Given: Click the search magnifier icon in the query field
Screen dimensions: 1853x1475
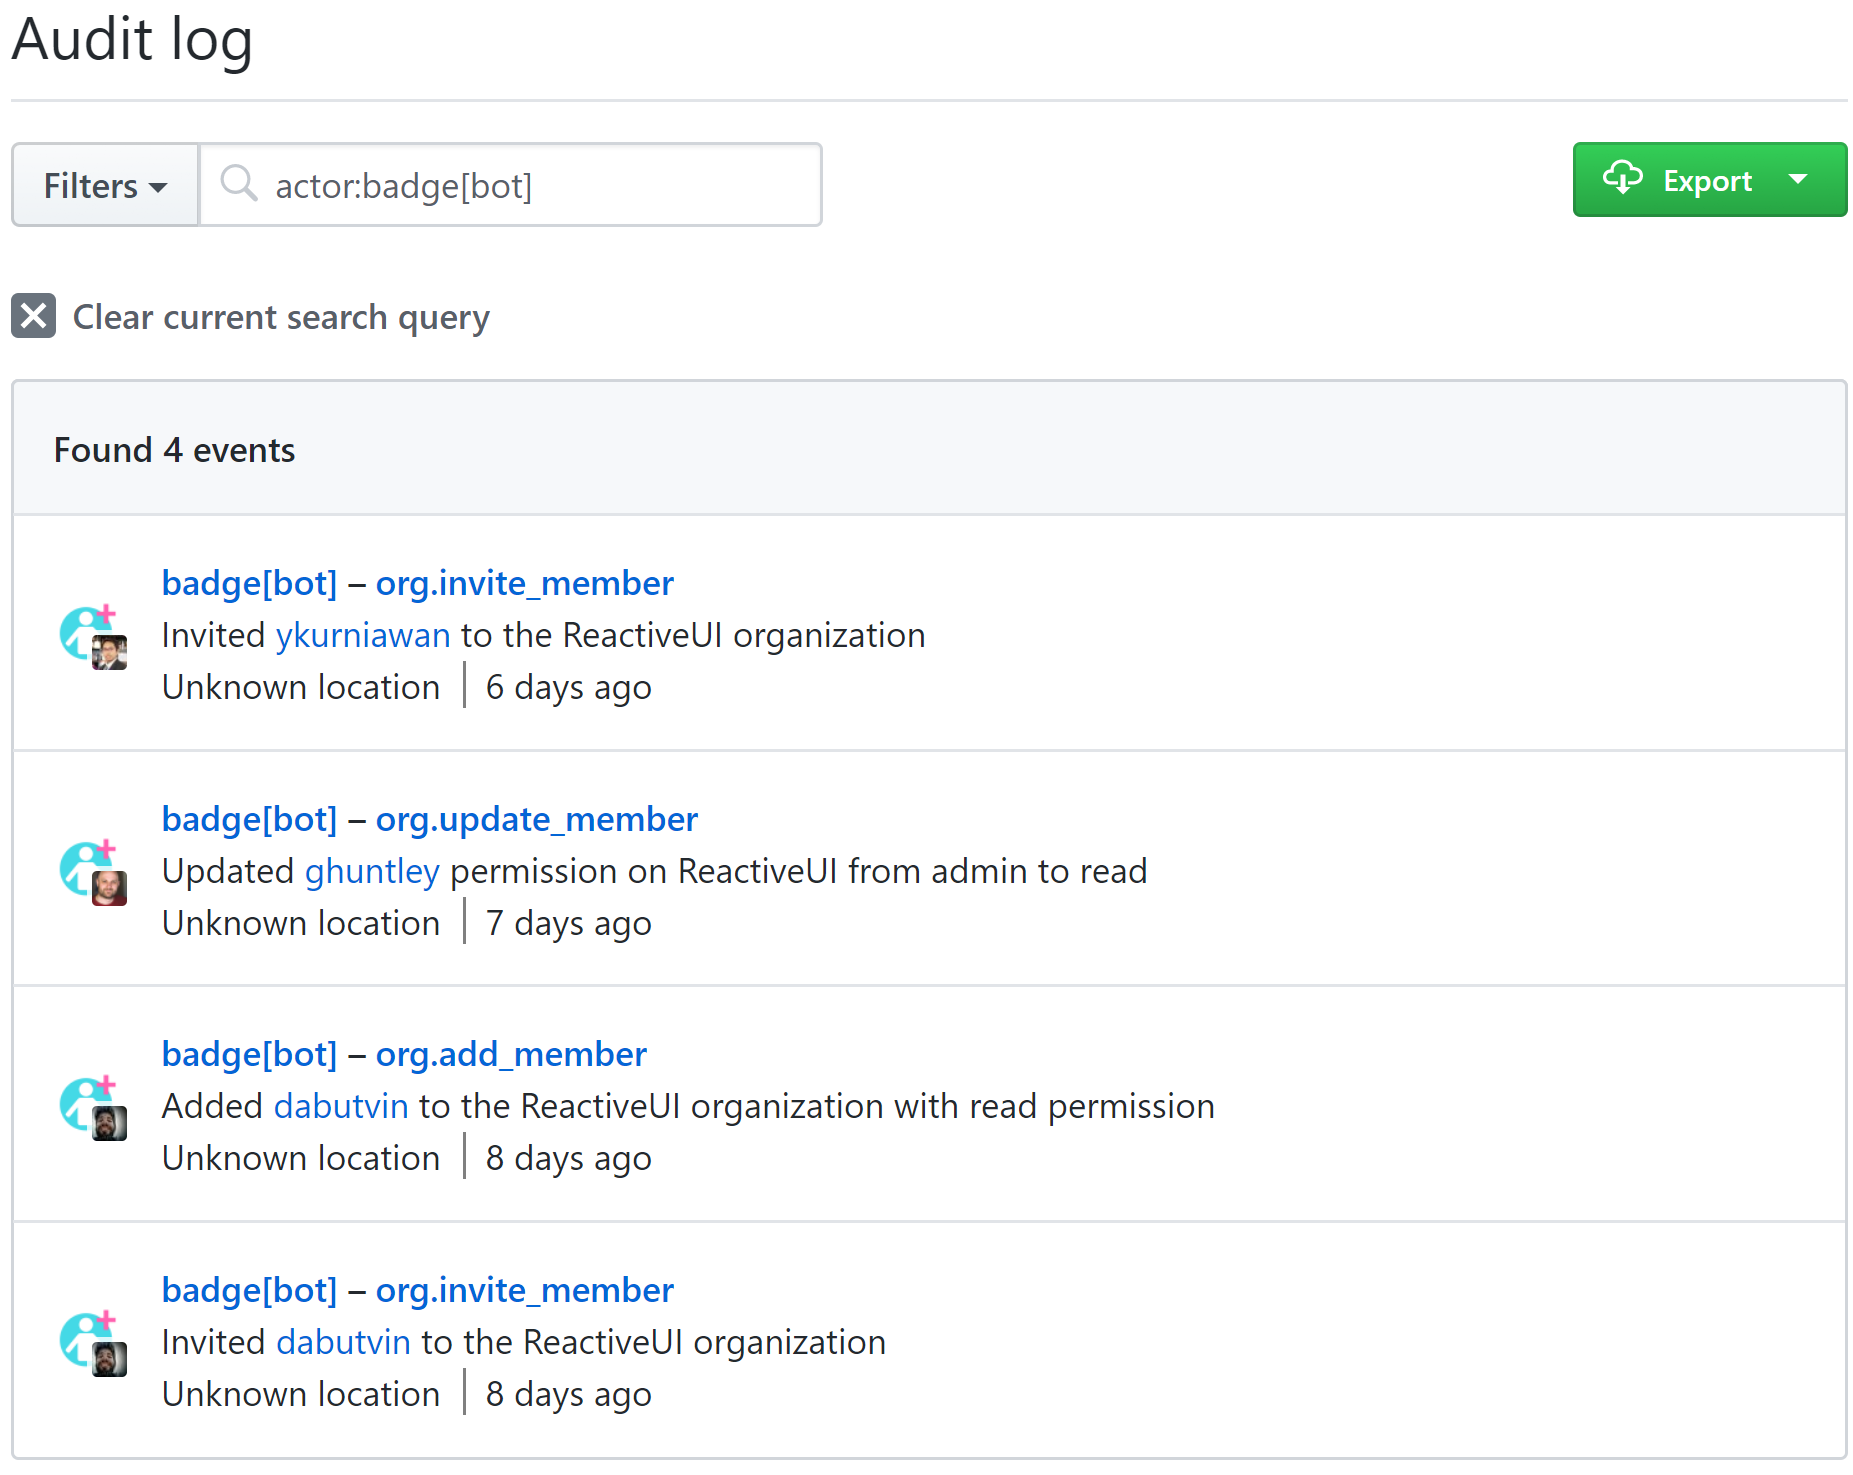Looking at the screenshot, I should (240, 184).
